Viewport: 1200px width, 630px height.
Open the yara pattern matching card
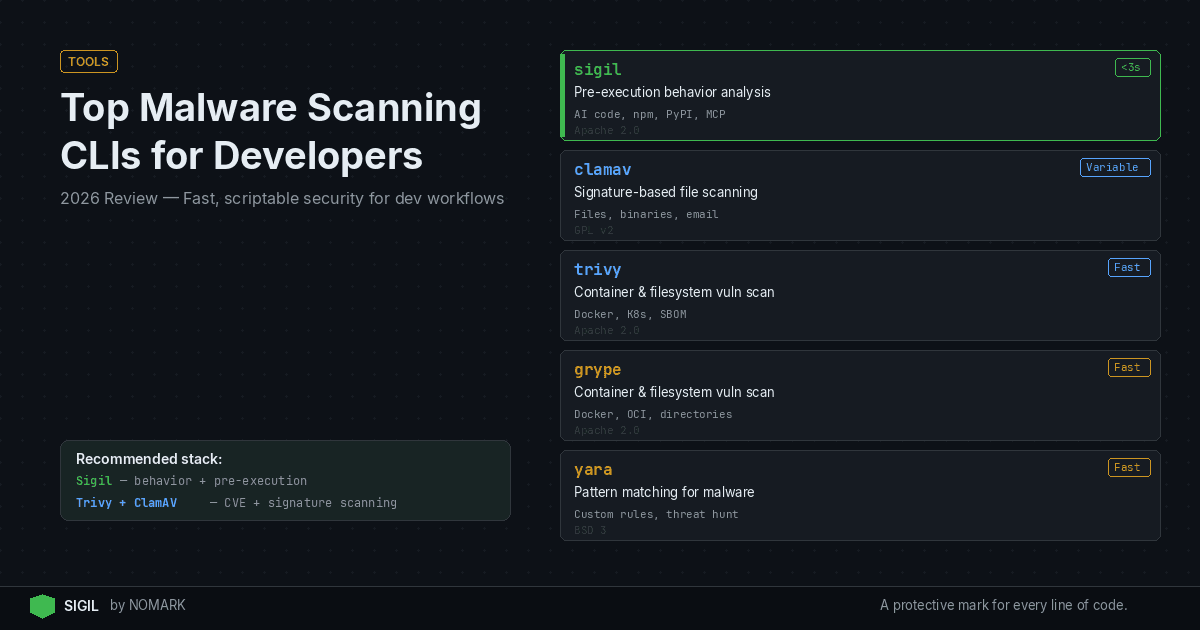593,469
